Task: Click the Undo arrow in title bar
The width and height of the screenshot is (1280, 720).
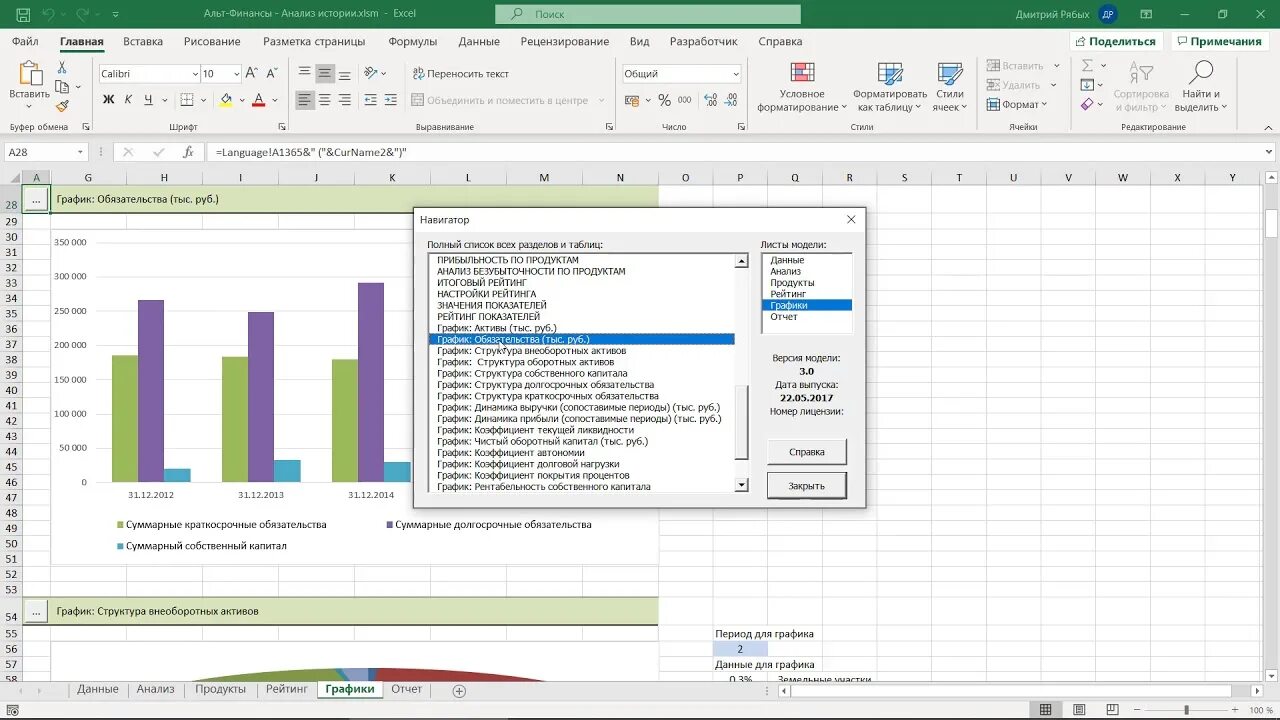Action: (49, 15)
